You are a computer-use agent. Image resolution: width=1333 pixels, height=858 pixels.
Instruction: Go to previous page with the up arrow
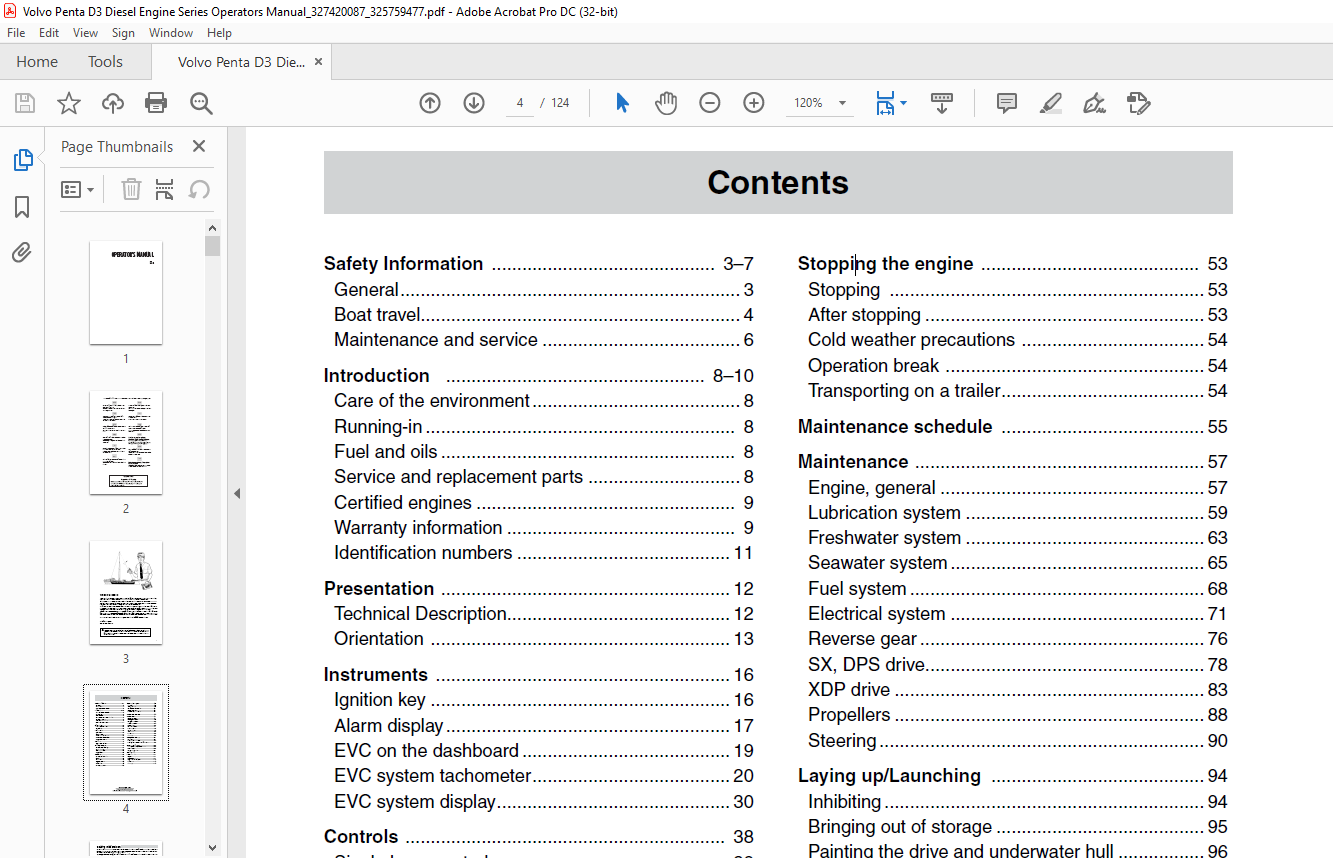[x=430, y=103]
